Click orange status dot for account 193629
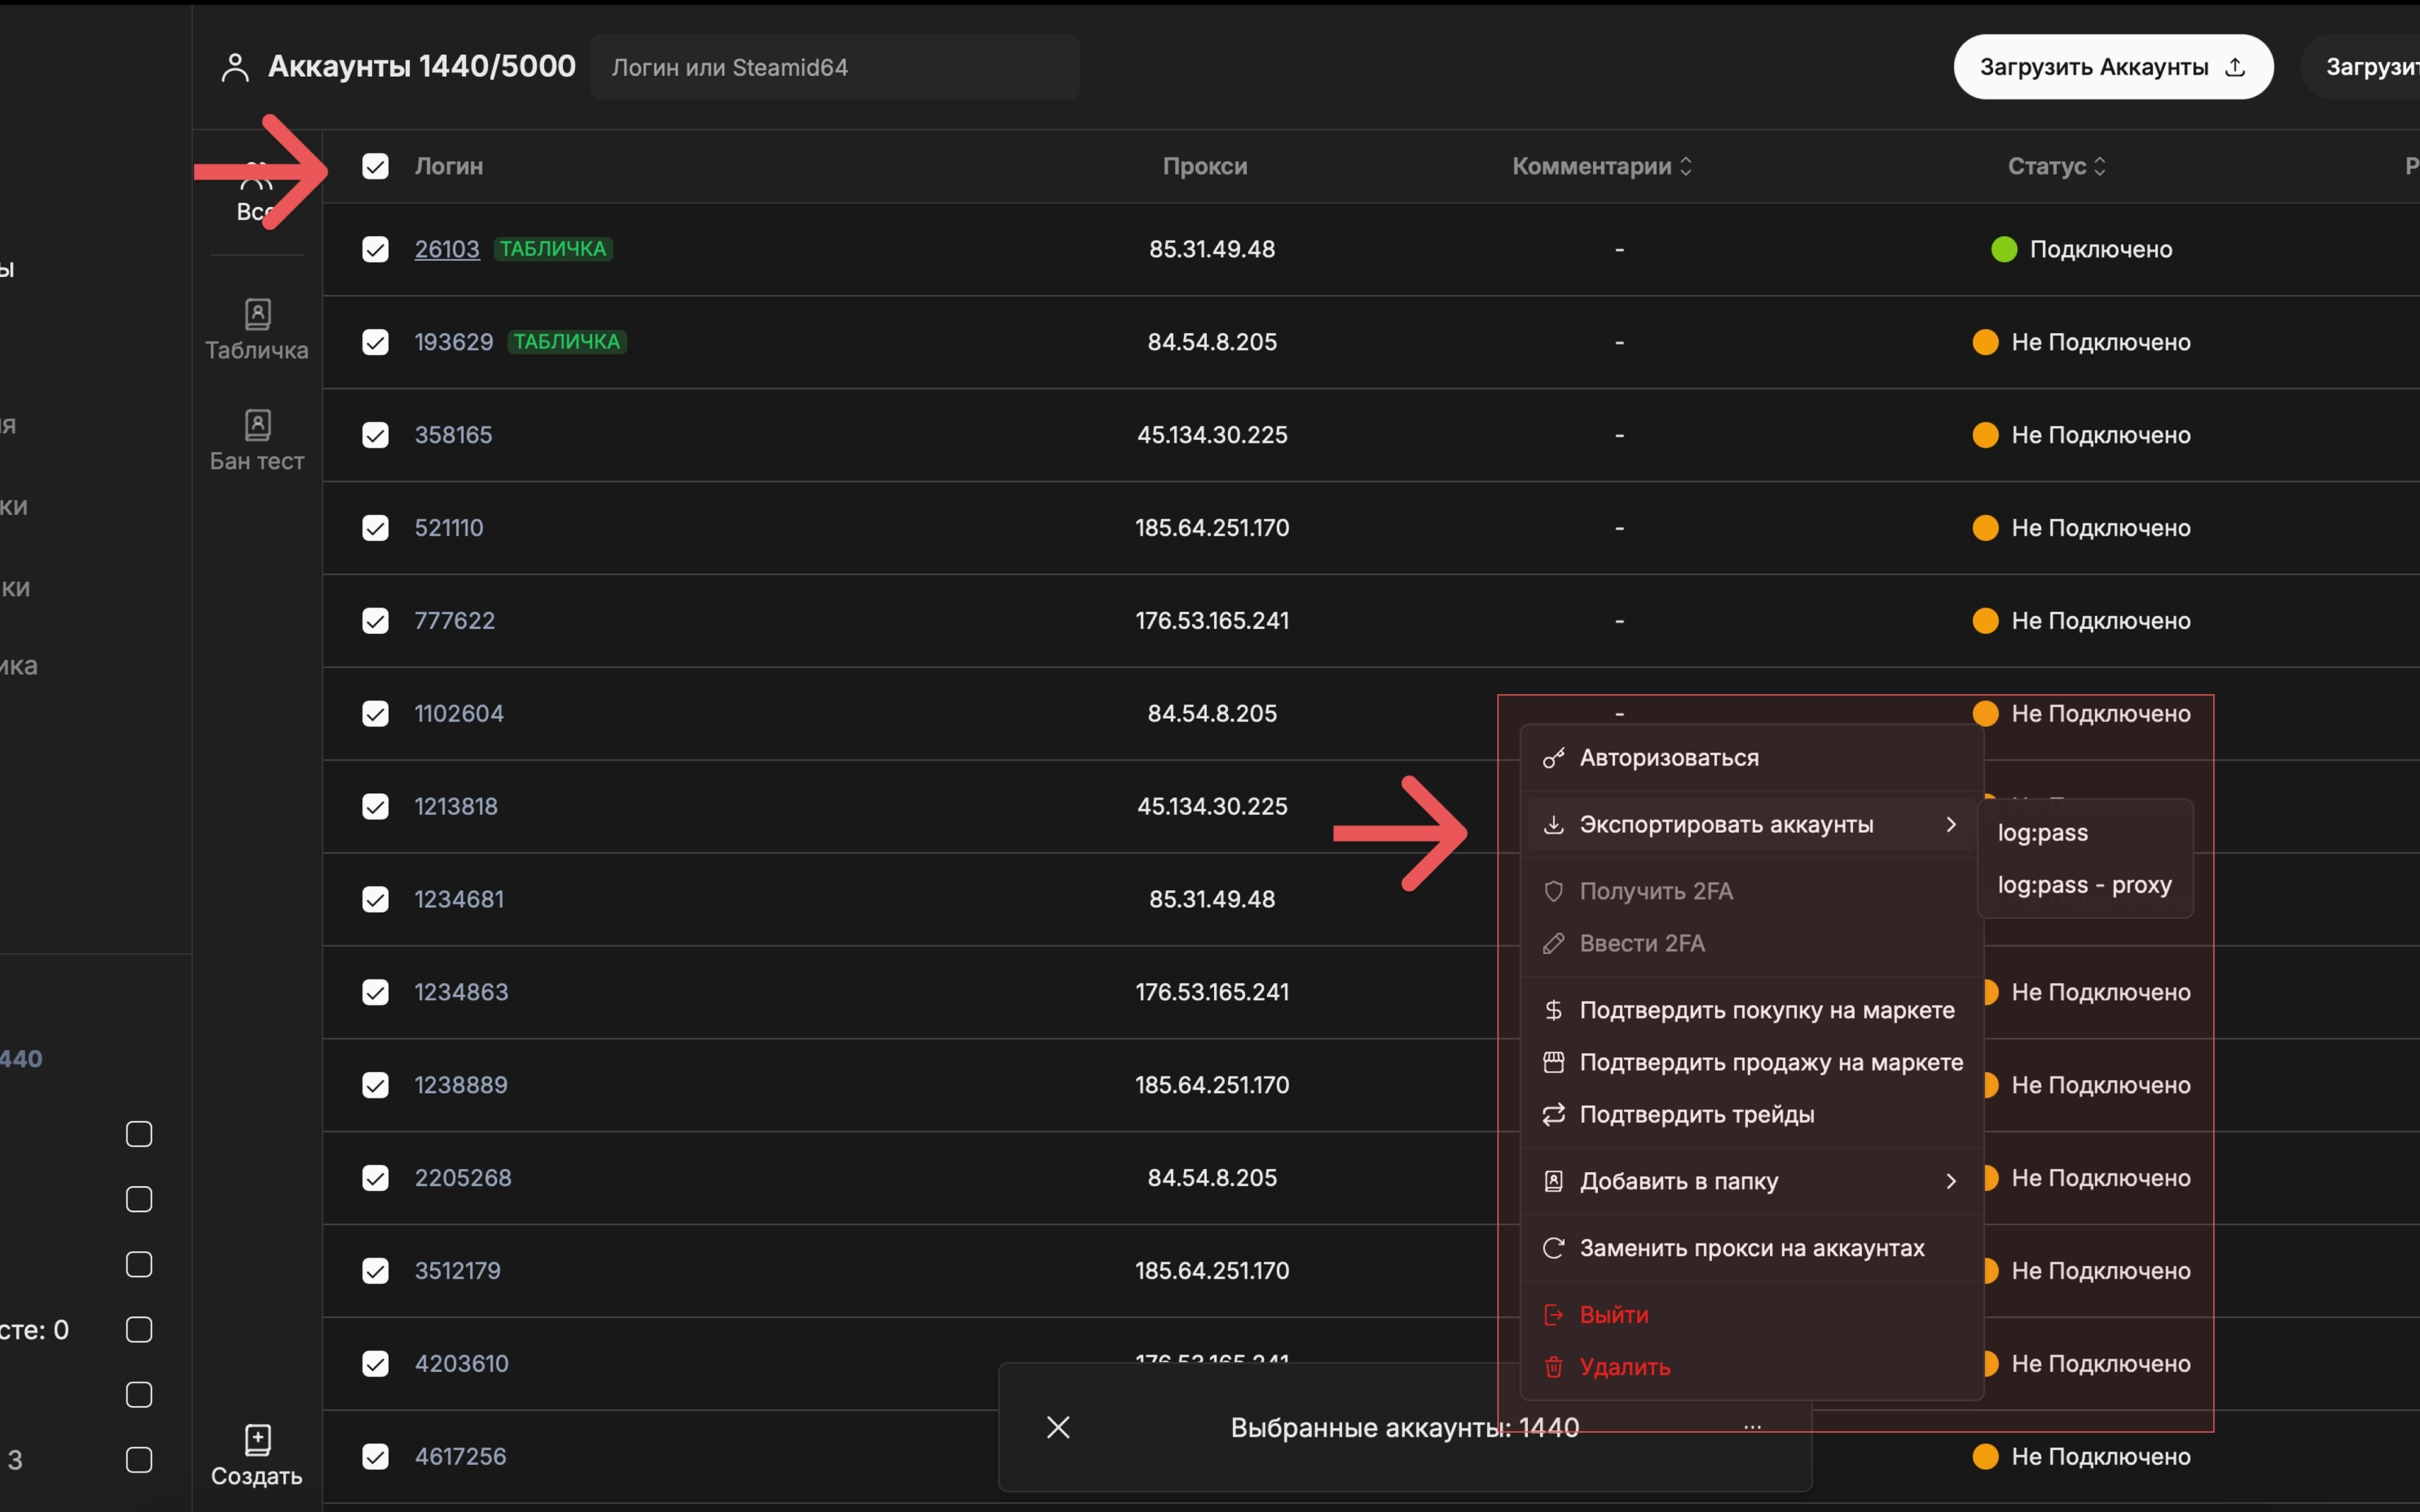The width and height of the screenshot is (2420, 1512). (x=1985, y=342)
